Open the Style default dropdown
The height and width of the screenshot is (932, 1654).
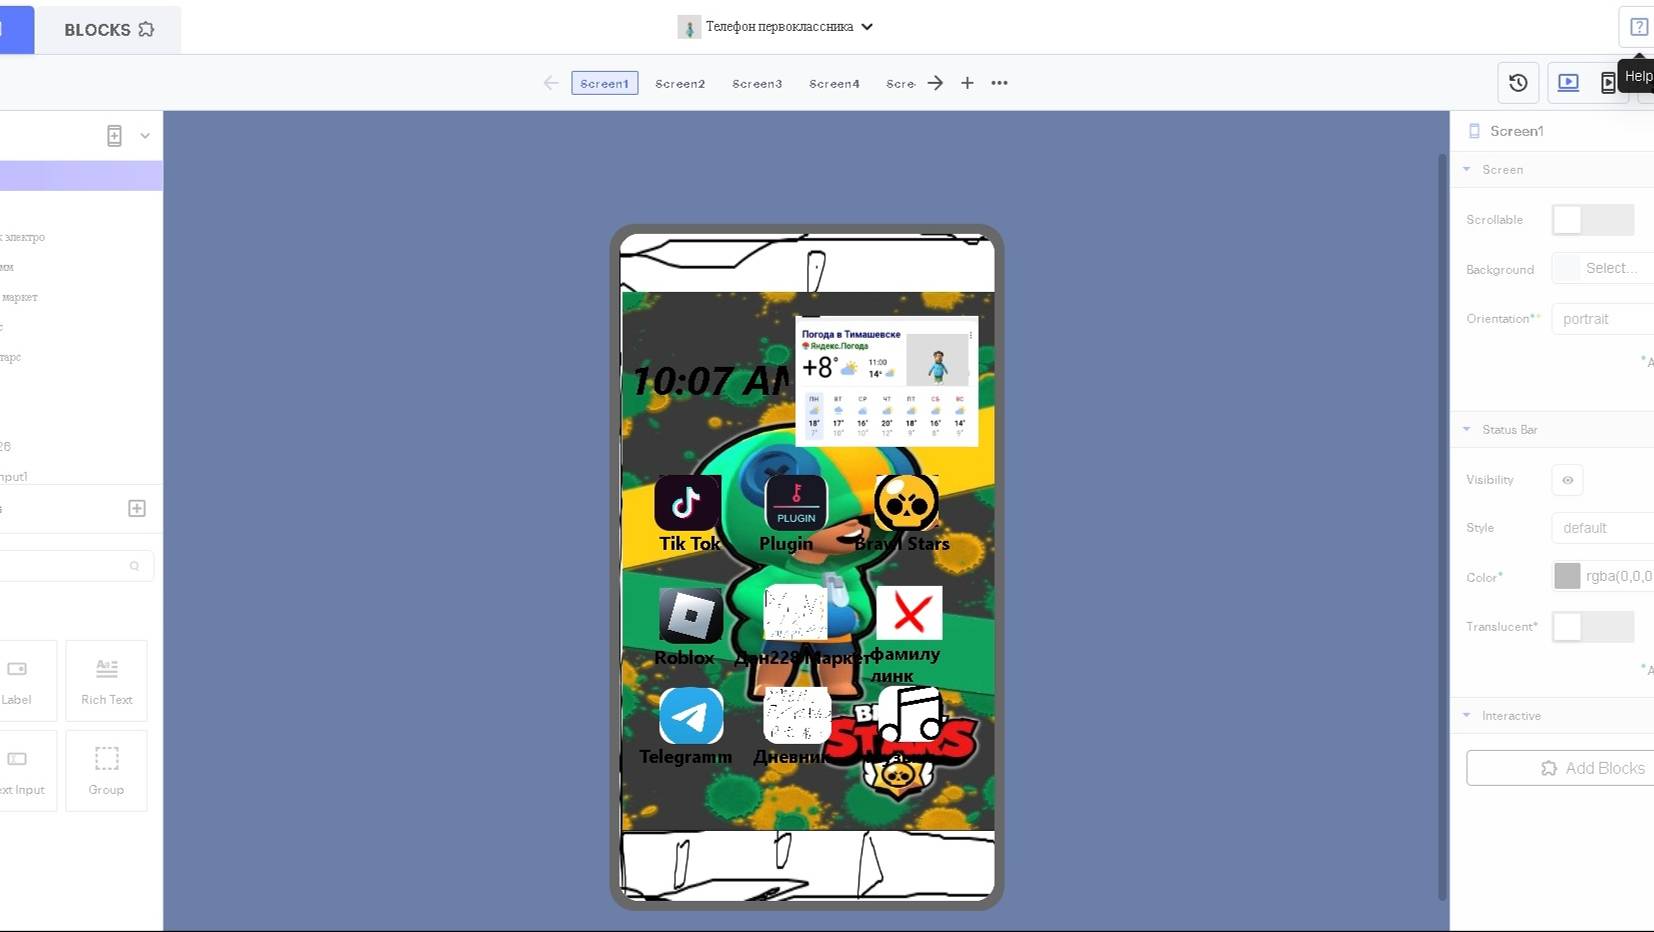(1603, 528)
